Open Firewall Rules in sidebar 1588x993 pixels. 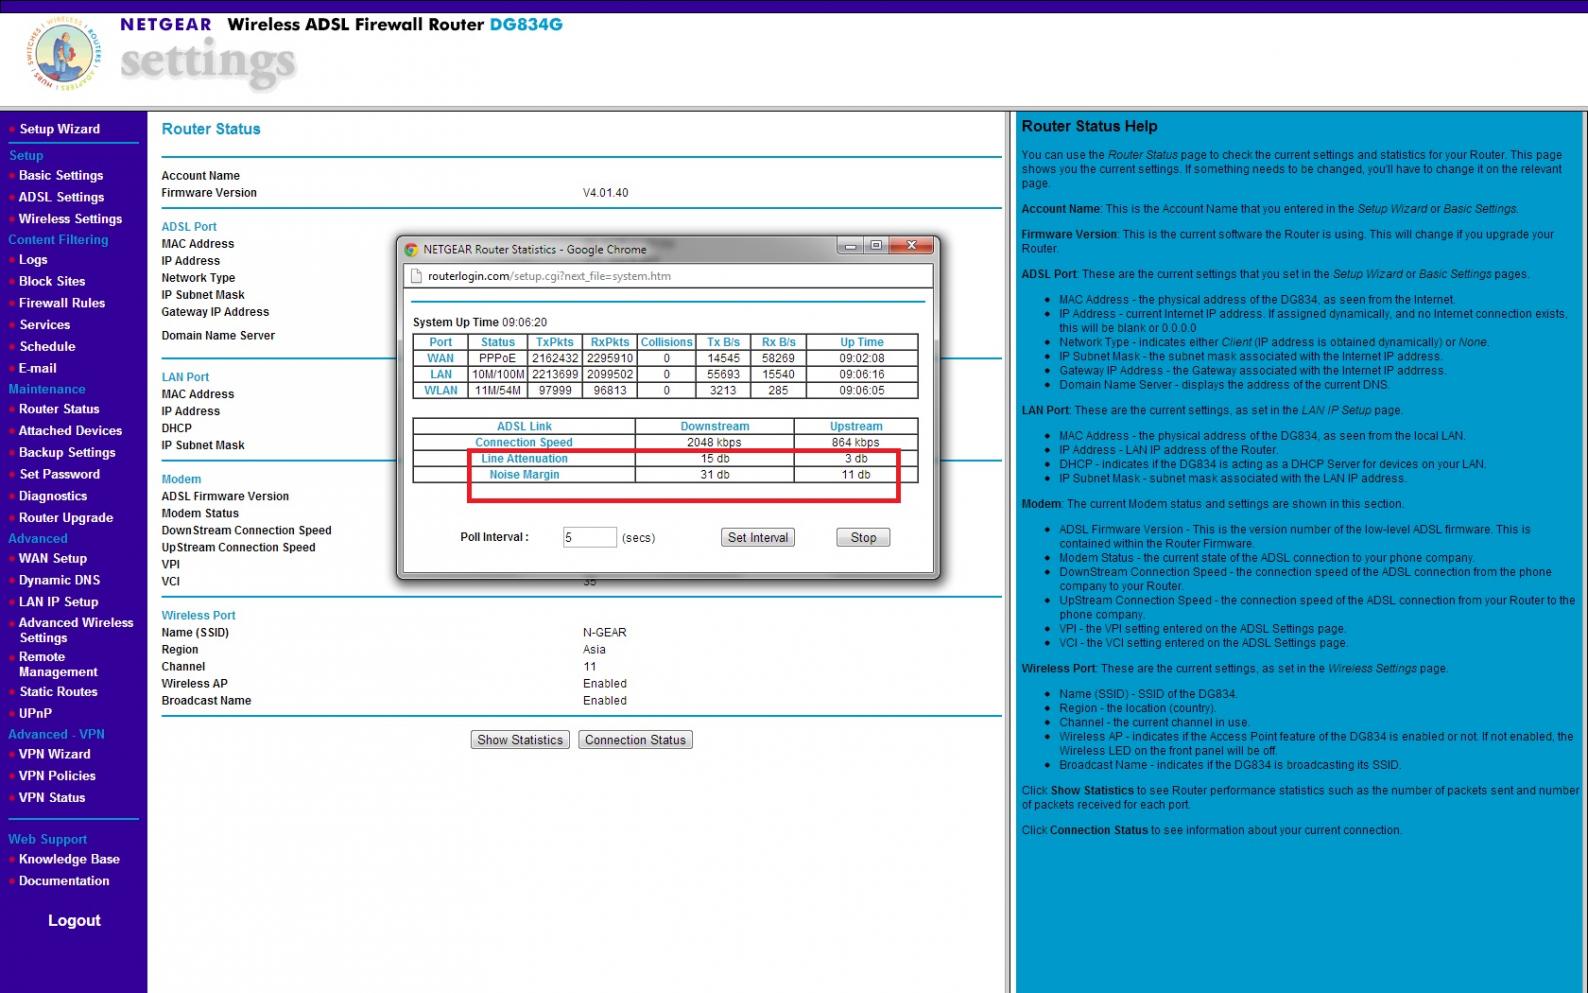point(61,303)
